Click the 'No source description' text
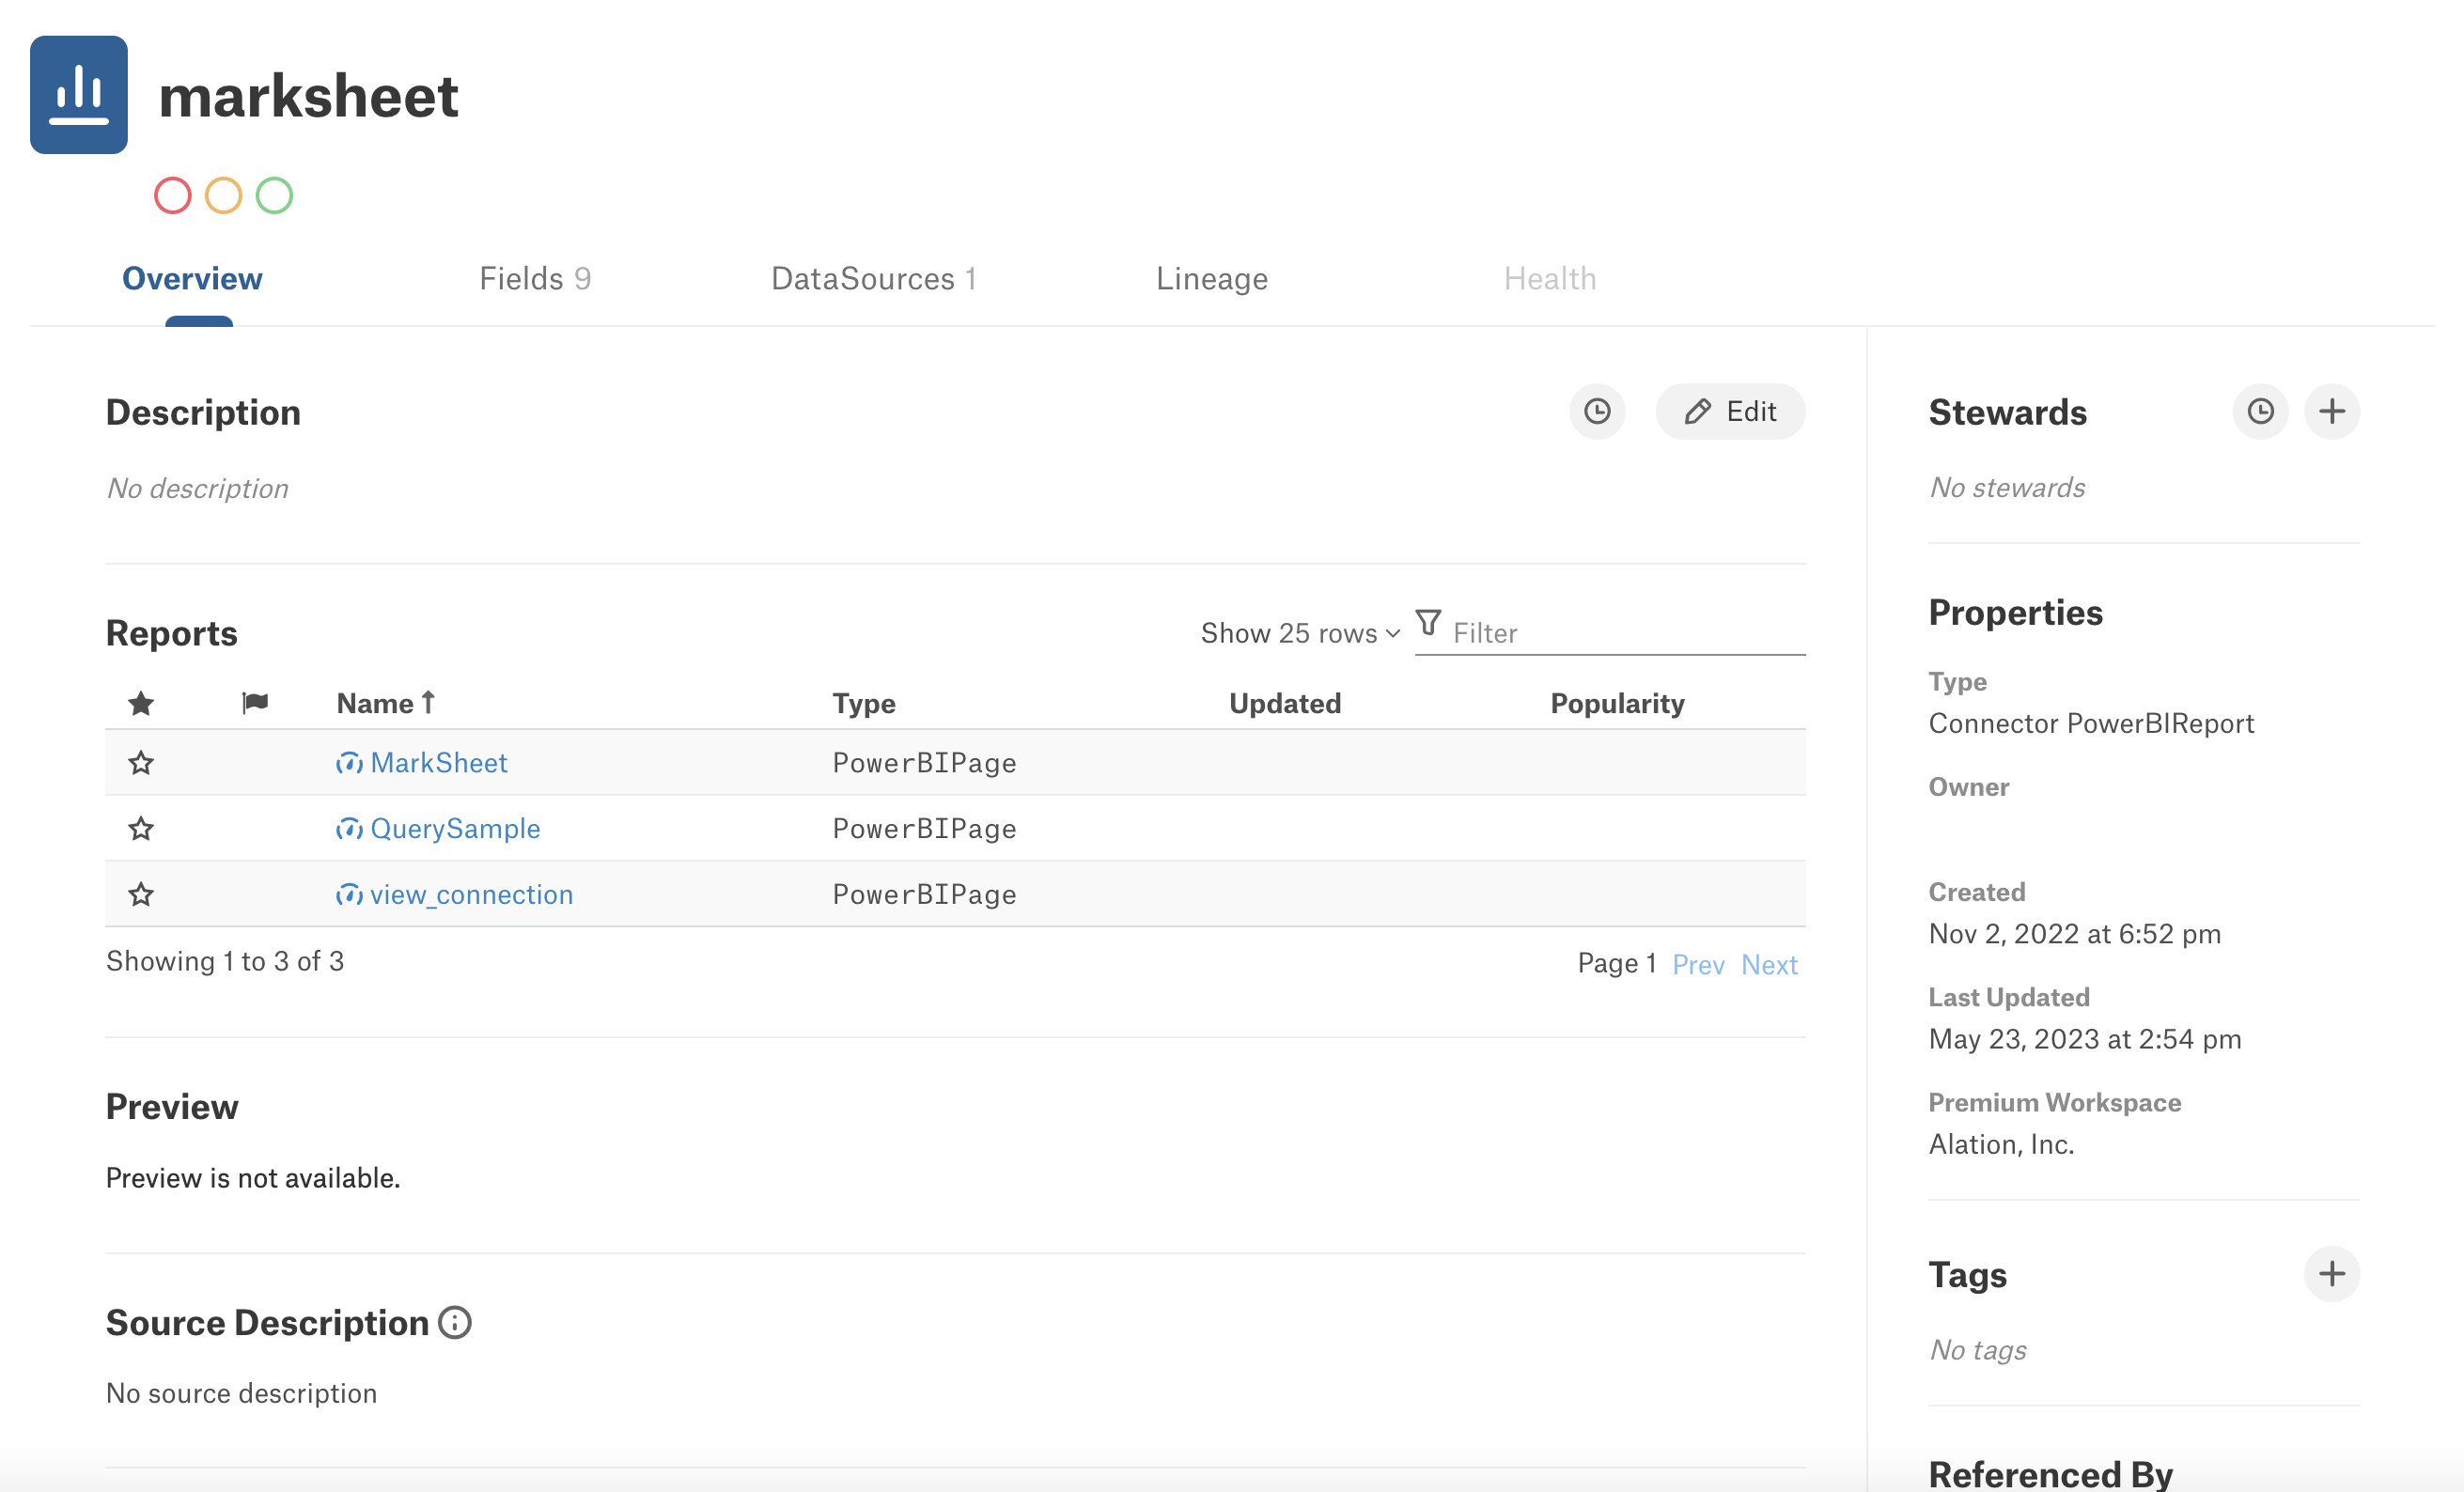This screenshot has height=1492, width=2464. click(242, 1393)
